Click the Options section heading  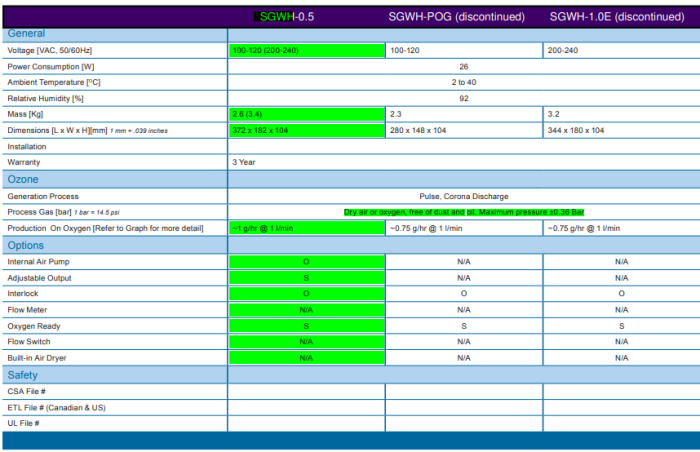pyautogui.click(x=26, y=245)
